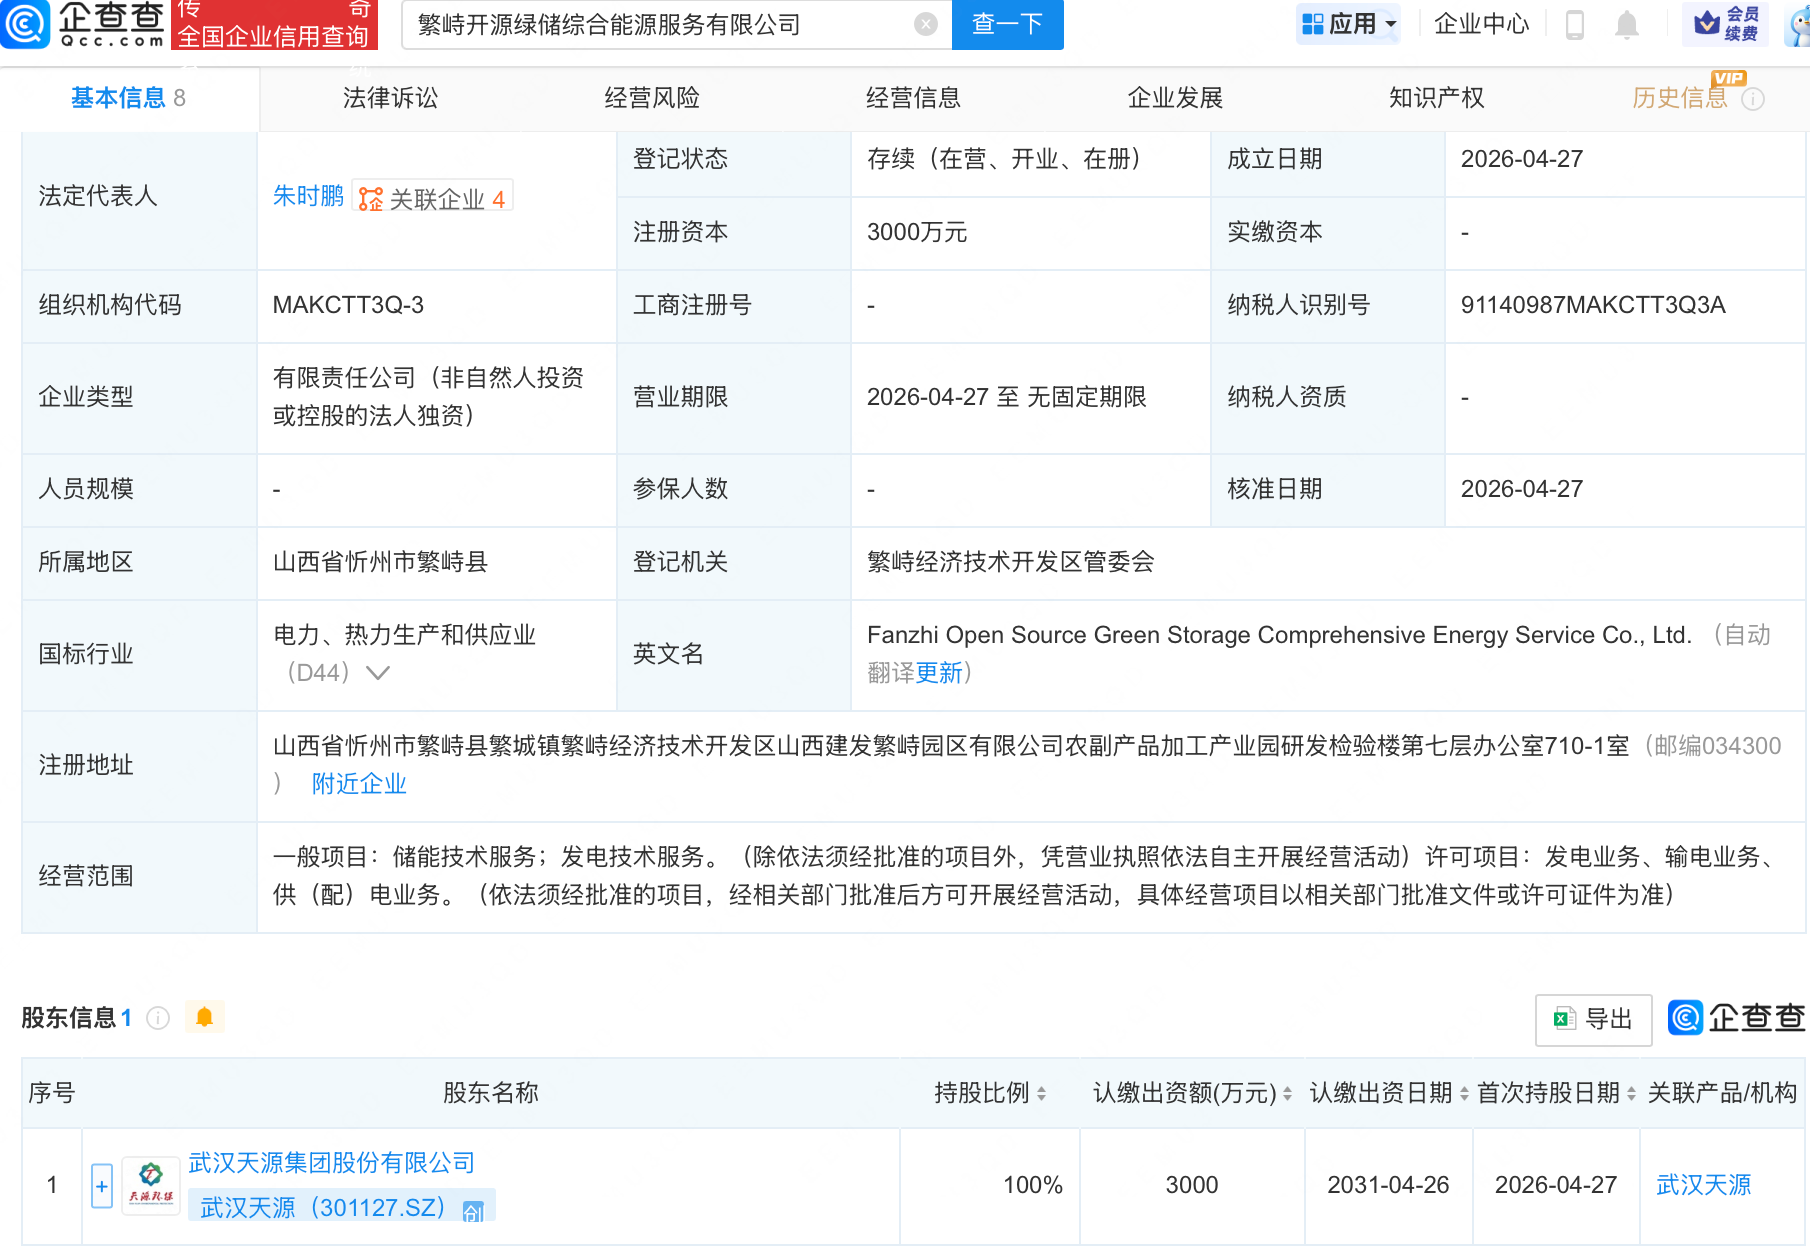Screen dimensions: 1810x1246
Task: Click the info icon beside 历史信息
Action: click(x=1753, y=98)
